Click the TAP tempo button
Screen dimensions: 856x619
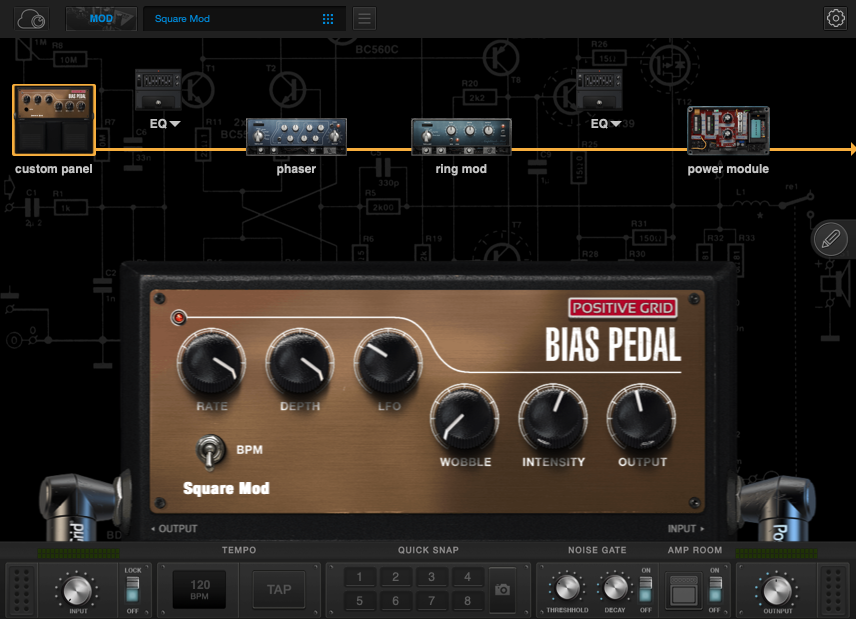point(279,590)
